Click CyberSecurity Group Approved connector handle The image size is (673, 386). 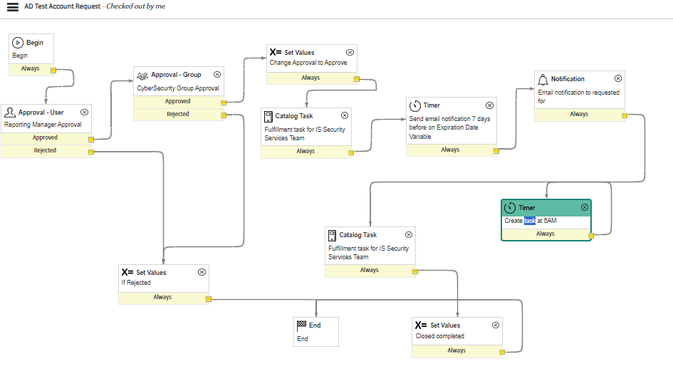(224, 103)
